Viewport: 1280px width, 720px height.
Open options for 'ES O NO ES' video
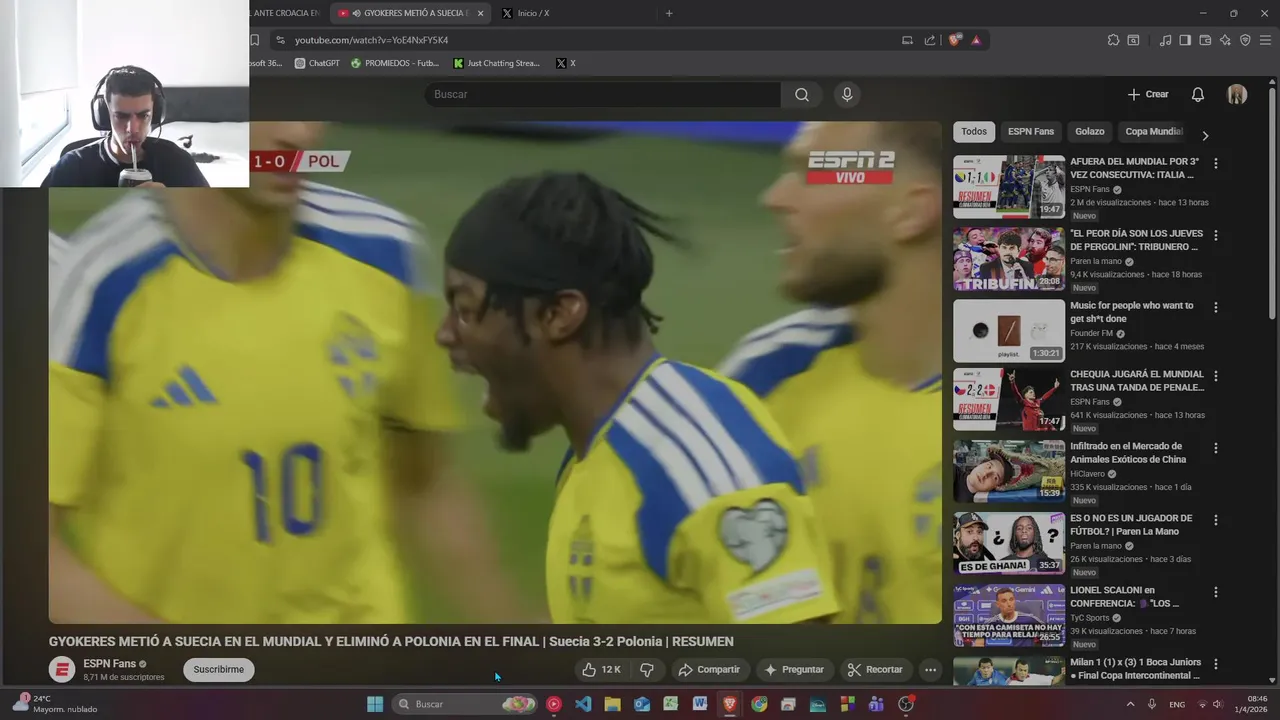click(1216, 520)
